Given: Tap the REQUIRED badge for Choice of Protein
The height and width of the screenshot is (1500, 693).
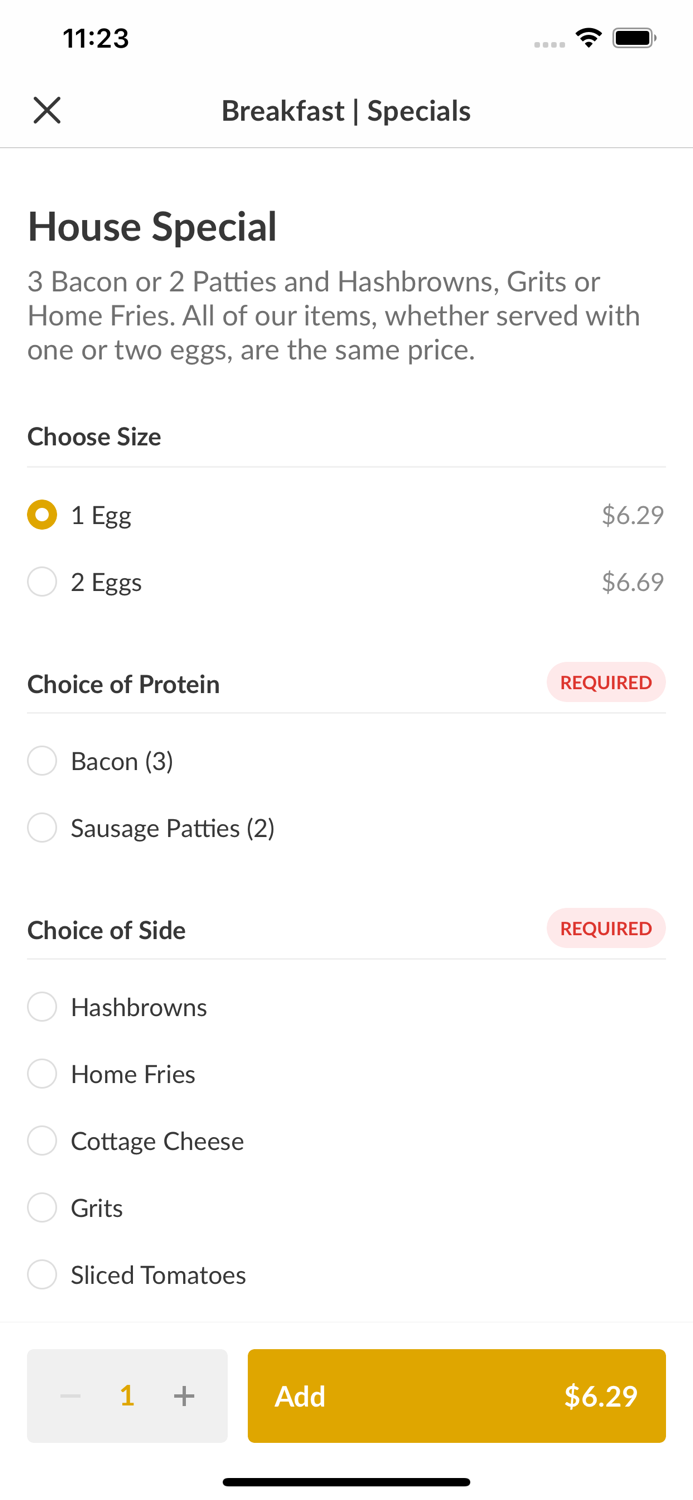Looking at the screenshot, I should click(605, 682).
